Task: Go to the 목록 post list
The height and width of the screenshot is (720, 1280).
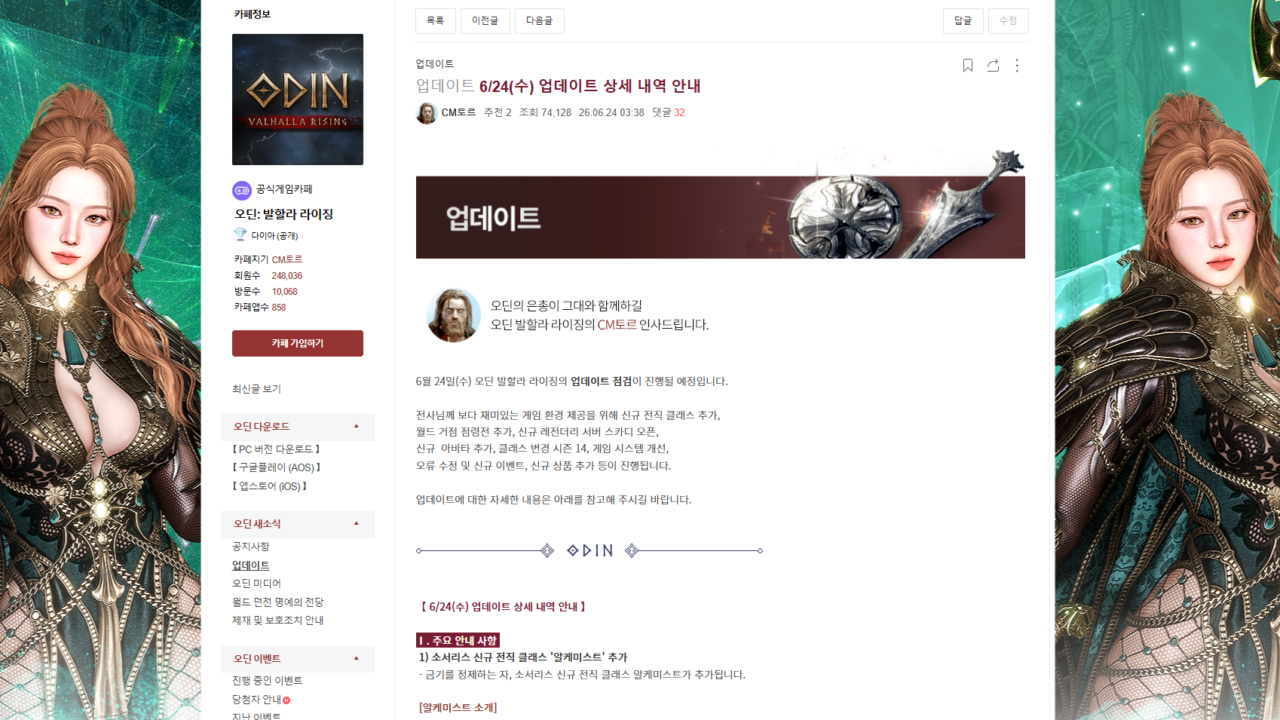Action: (x=435, y=21)
